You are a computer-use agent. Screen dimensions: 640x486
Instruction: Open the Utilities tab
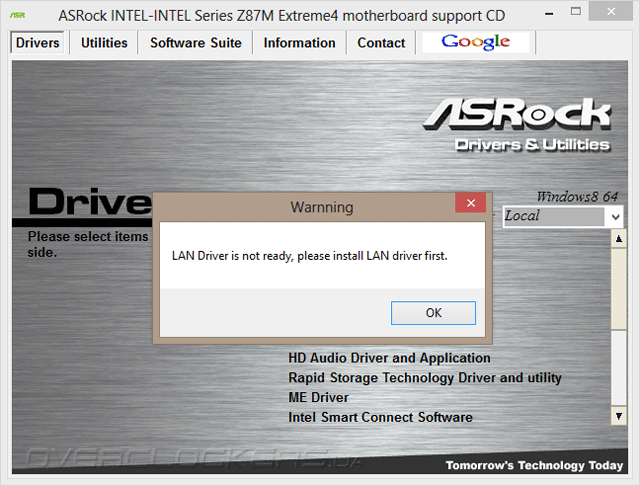click(x=104, y=43)
